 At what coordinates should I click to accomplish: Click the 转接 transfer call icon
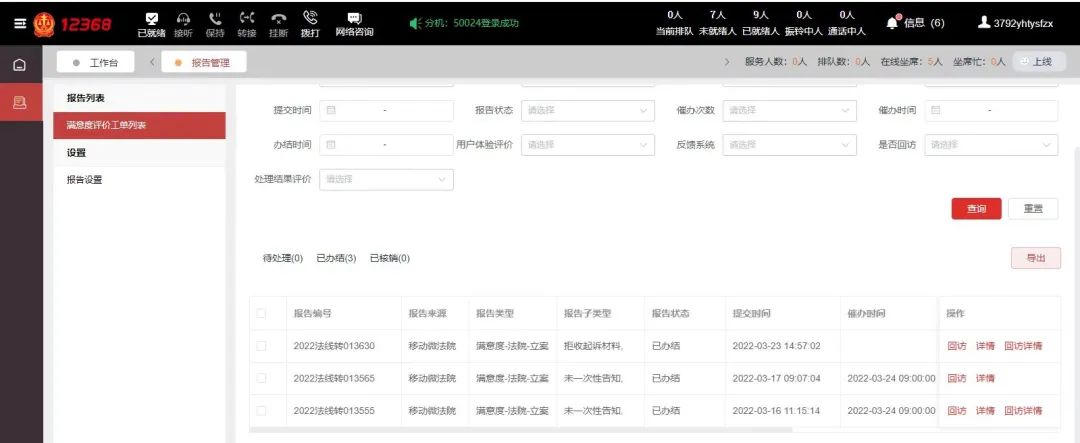(x=247, y=19)
